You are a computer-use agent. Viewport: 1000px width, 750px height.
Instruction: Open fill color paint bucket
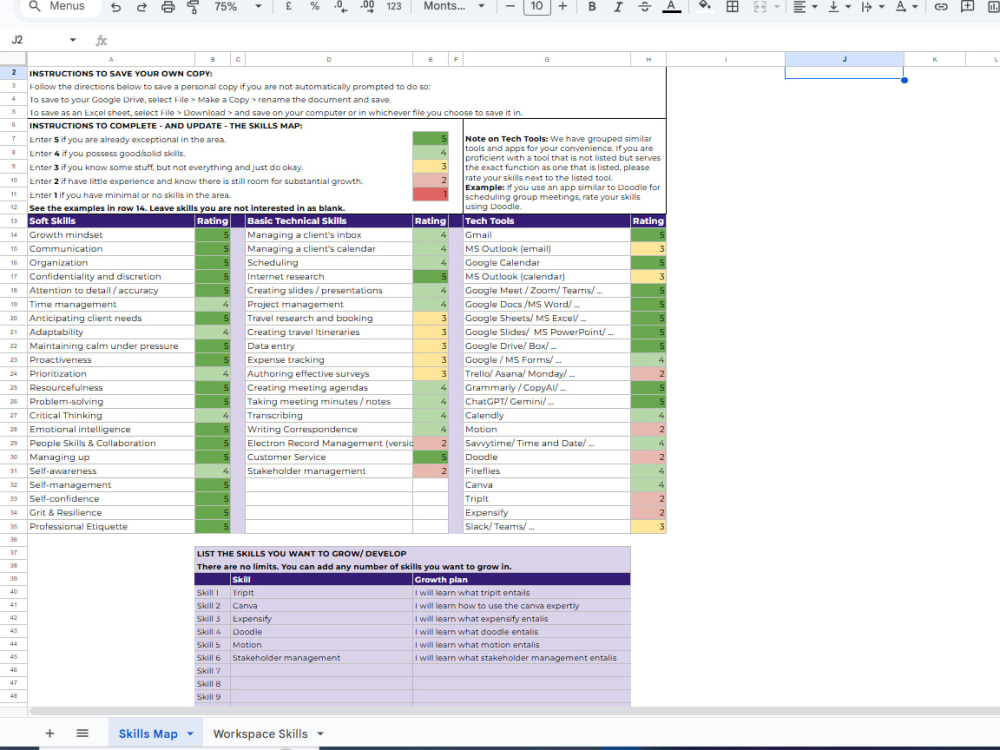click(x=705, y=6)
